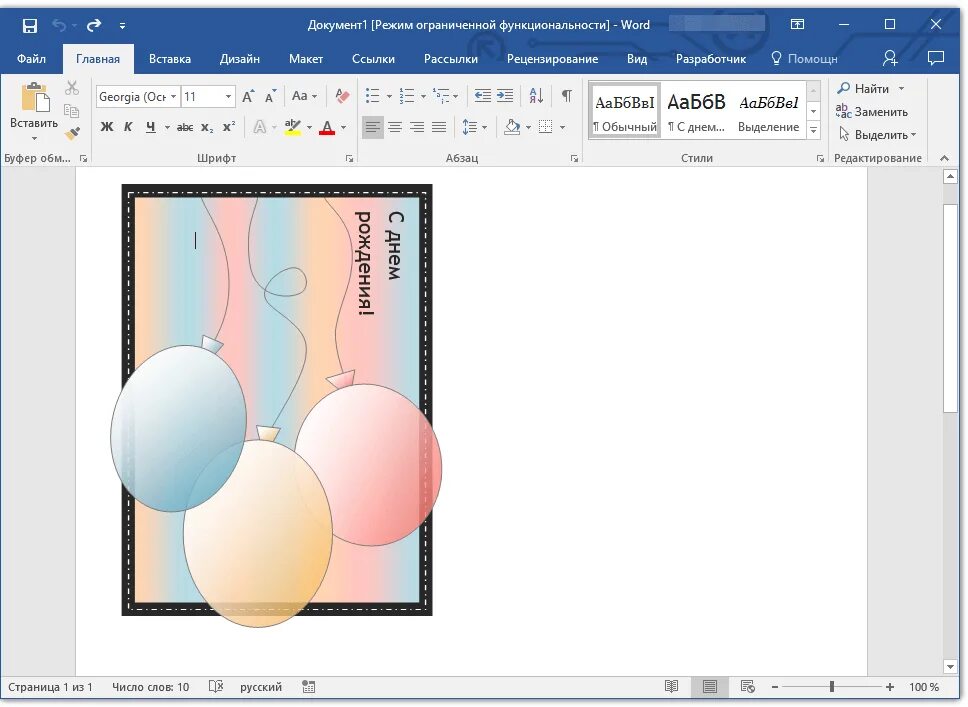
Task: Click the Заменить button
Action: click(x=872, y=112)
